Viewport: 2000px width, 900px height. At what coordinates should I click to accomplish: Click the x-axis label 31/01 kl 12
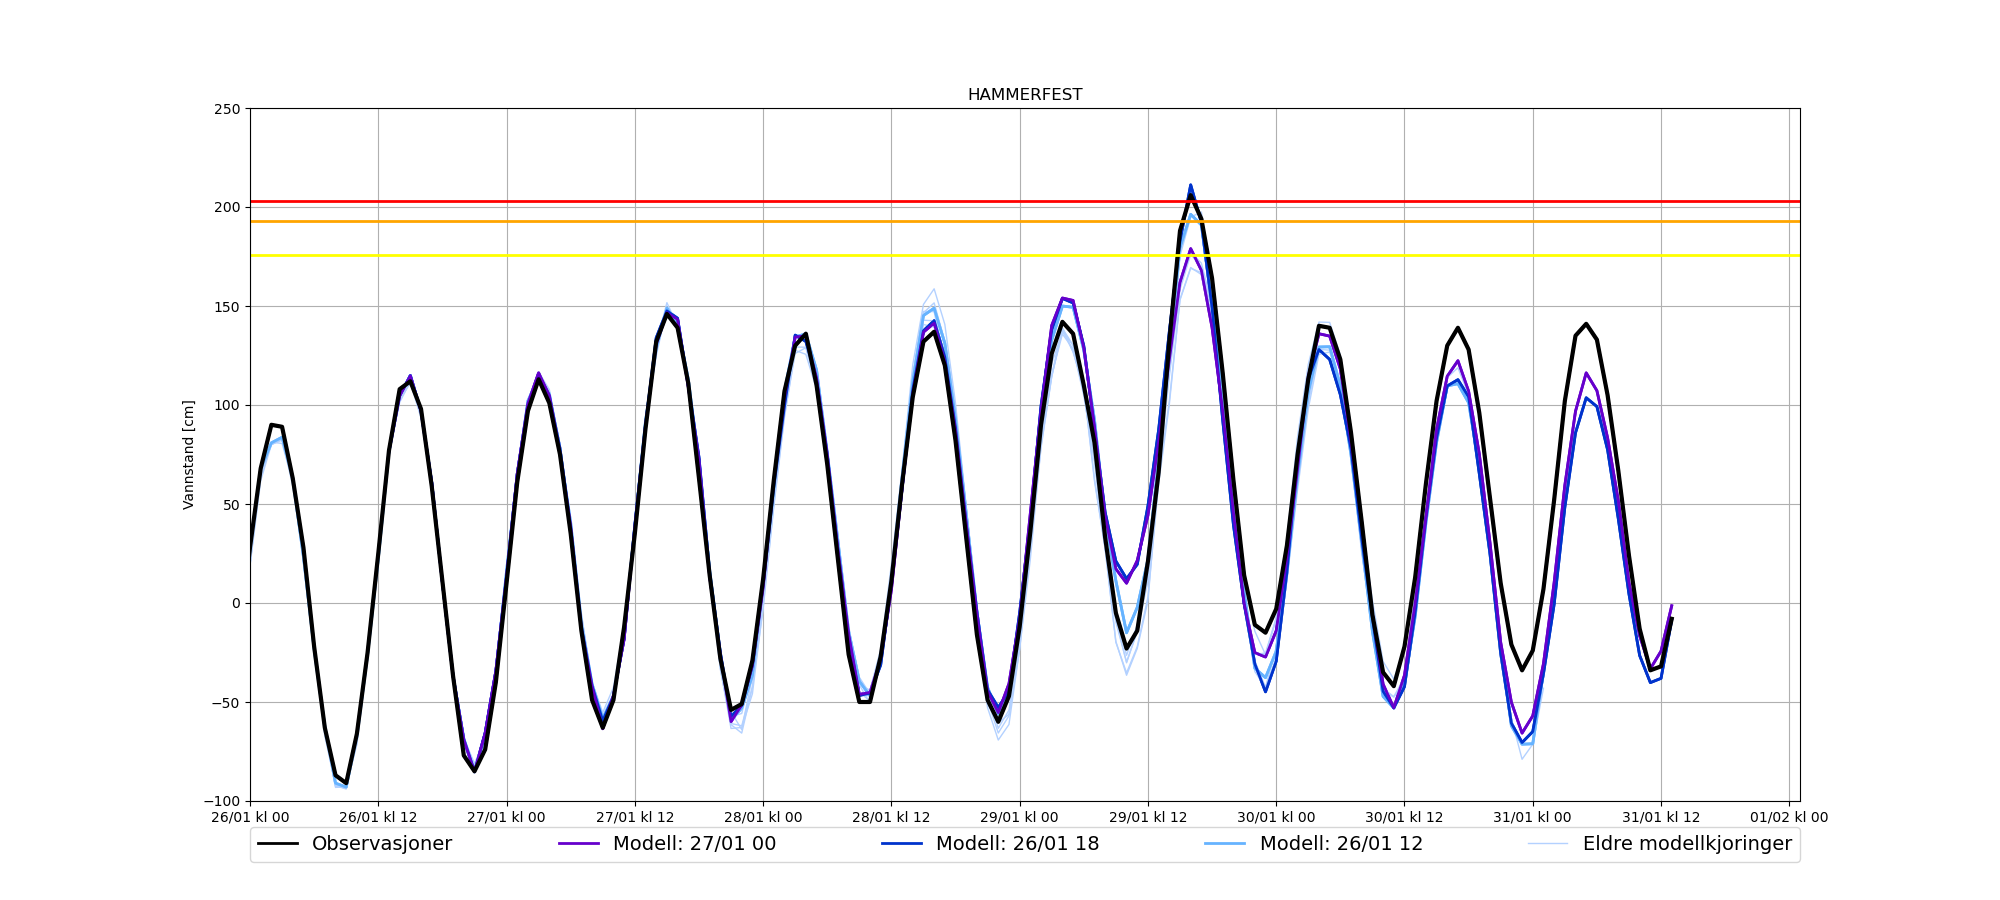tap(1661, 817)
